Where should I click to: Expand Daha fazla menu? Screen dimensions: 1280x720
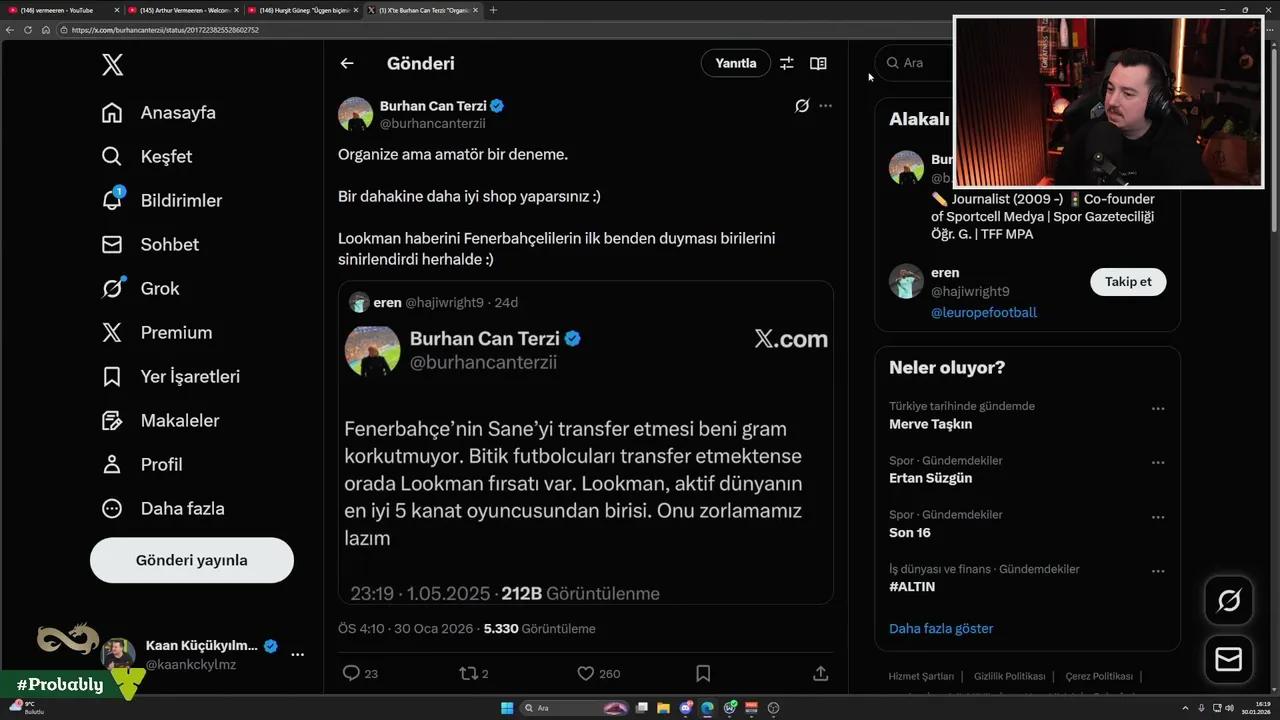pos(163,509)
